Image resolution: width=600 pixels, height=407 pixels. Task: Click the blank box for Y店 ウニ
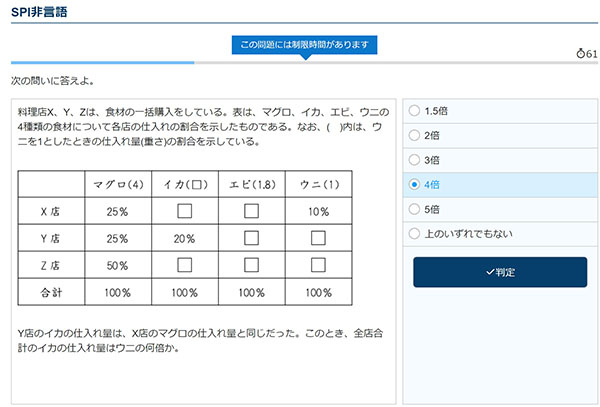point(318,238)
